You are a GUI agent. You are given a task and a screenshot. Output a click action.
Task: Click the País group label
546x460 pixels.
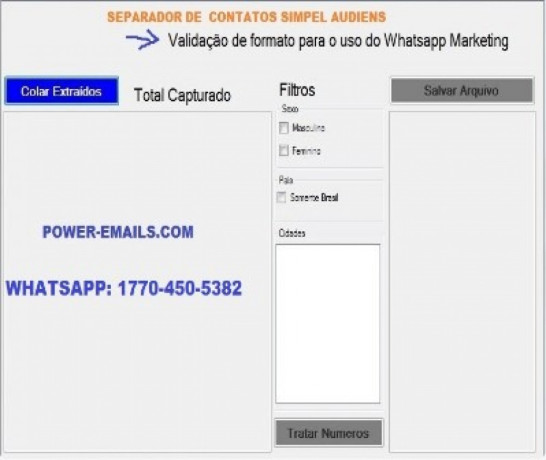click(286, 180)
